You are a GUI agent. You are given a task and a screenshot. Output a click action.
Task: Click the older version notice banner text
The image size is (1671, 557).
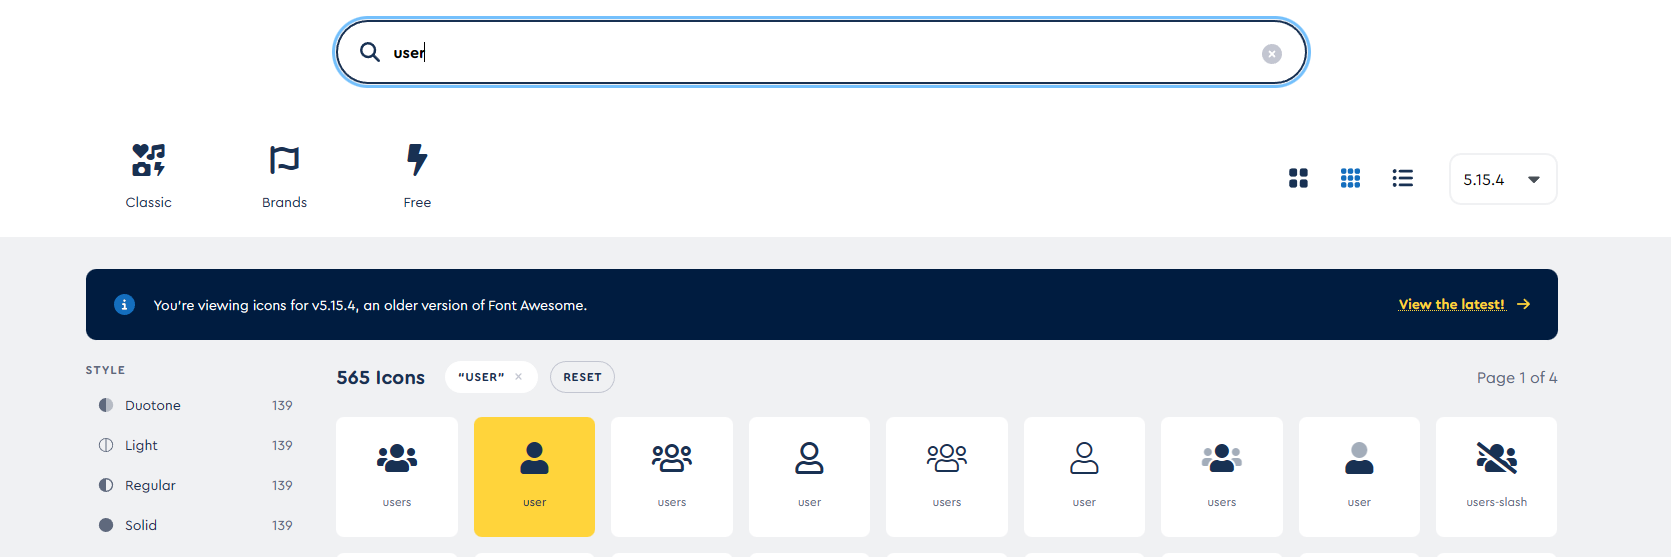coord(370,305)
